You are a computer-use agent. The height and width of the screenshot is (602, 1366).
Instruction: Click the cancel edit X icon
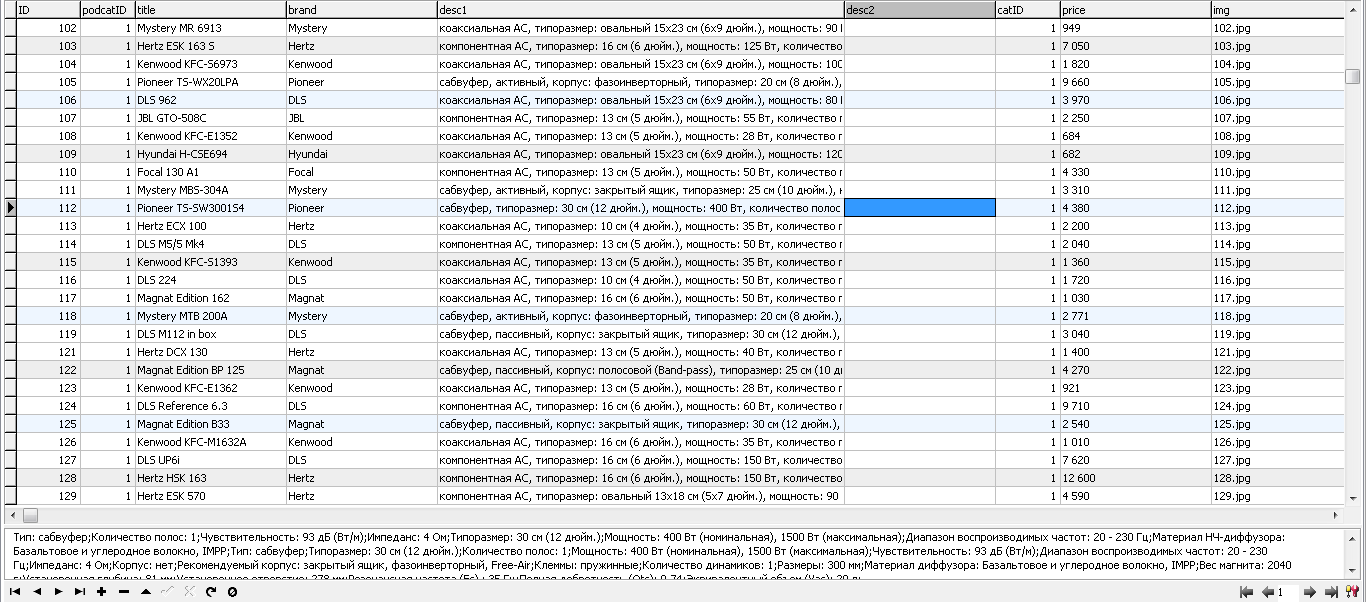[189, 592]
